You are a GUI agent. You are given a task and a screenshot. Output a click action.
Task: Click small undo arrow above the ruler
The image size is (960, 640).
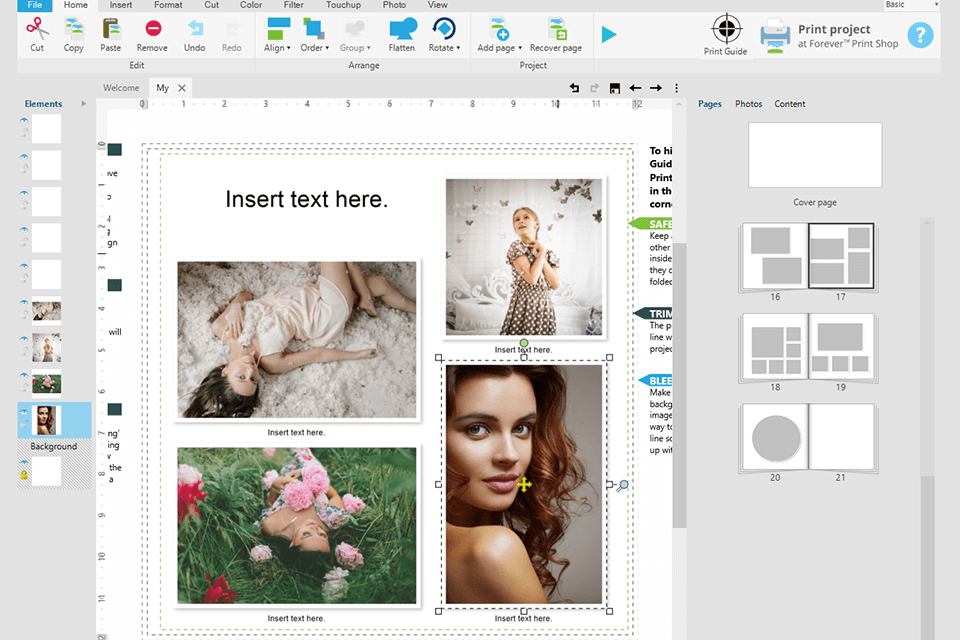tap(574, 88)
